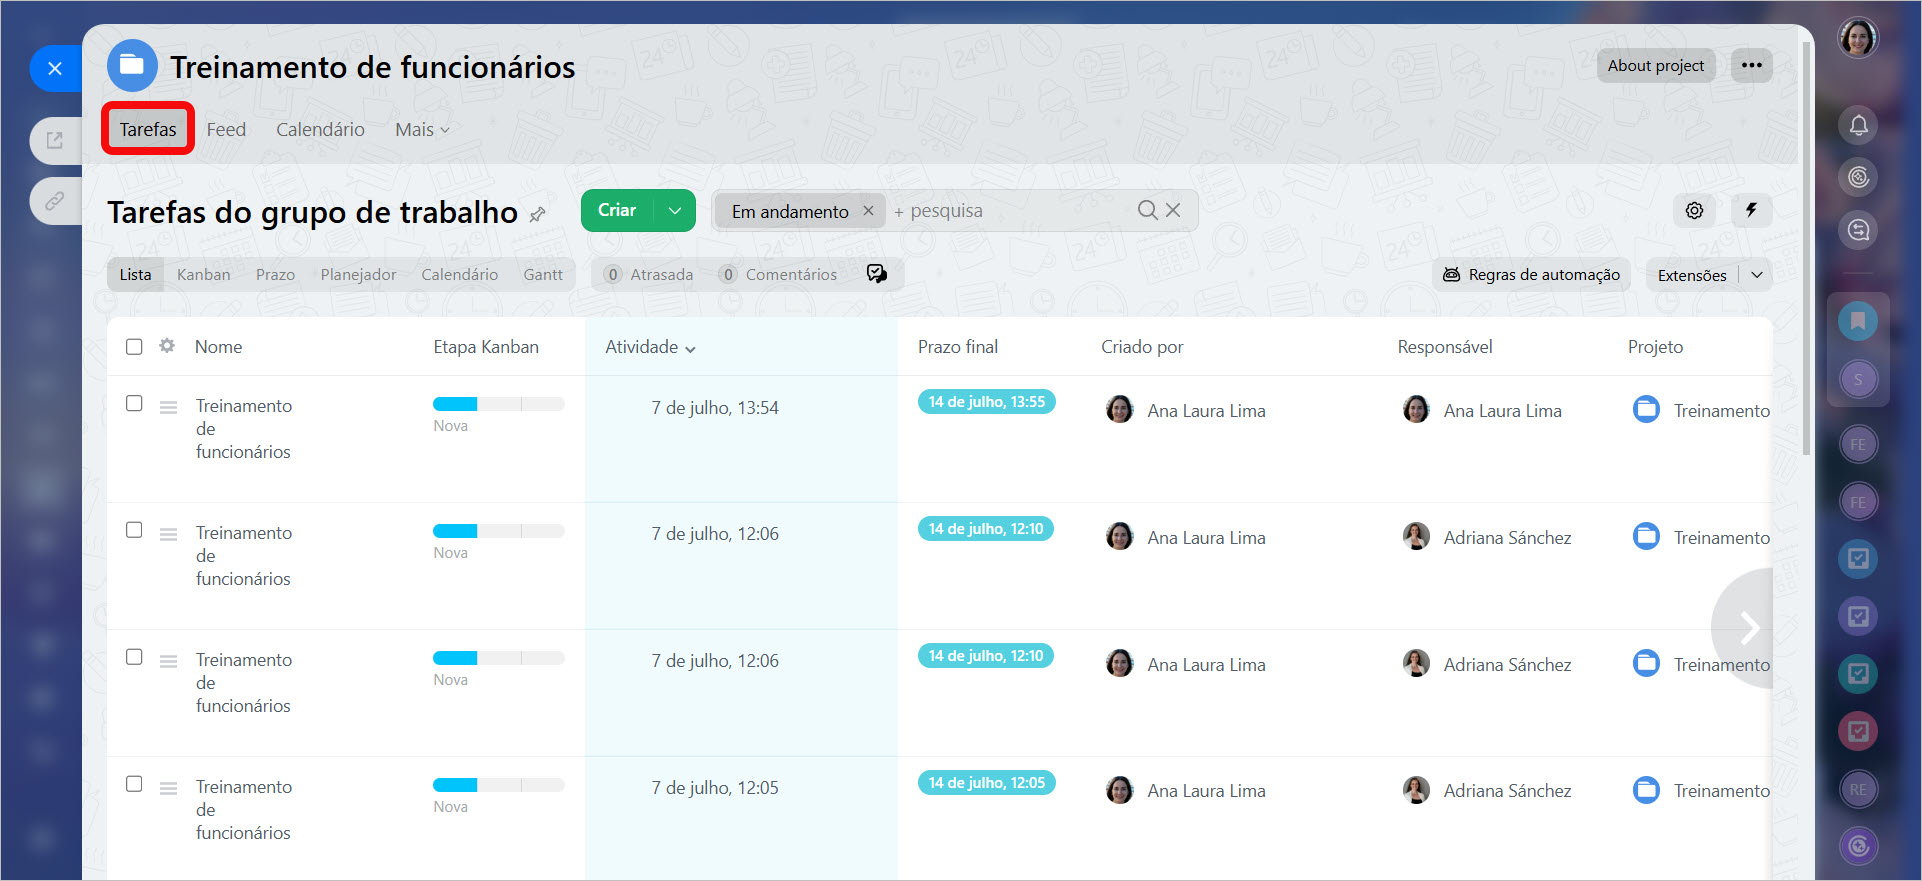Click the Prazo final column header
The width and height of the screenshot is (1922, 881).
pos(957,347)
